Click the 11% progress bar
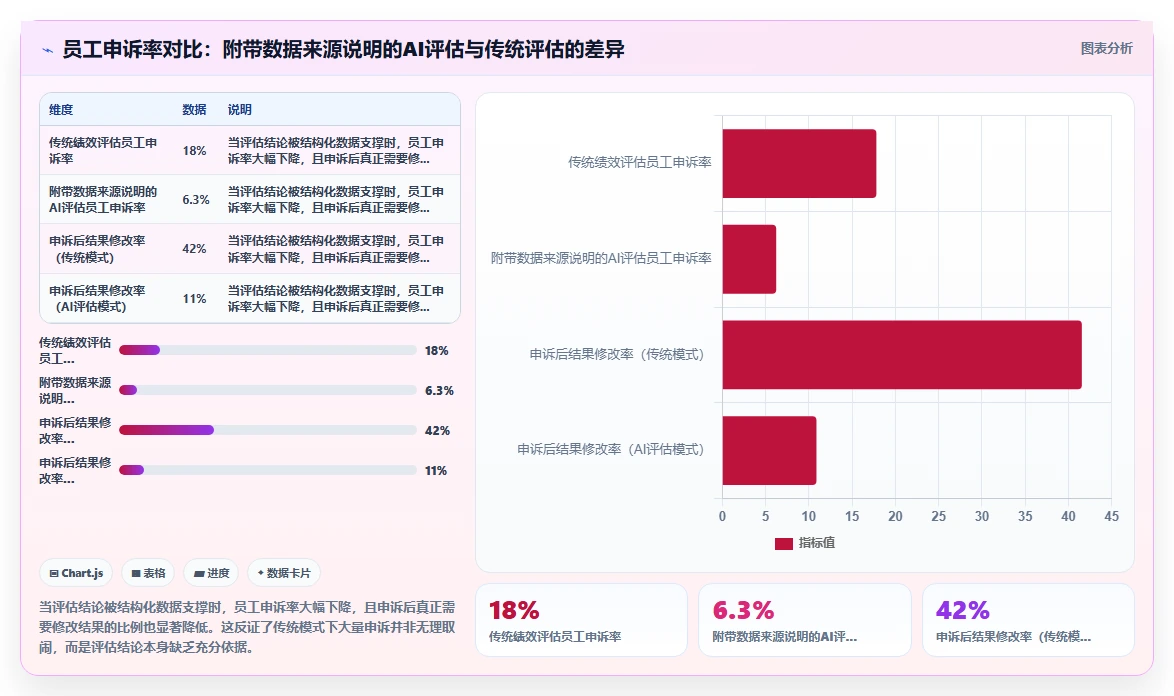The image size is (1174, 696). 267,470
